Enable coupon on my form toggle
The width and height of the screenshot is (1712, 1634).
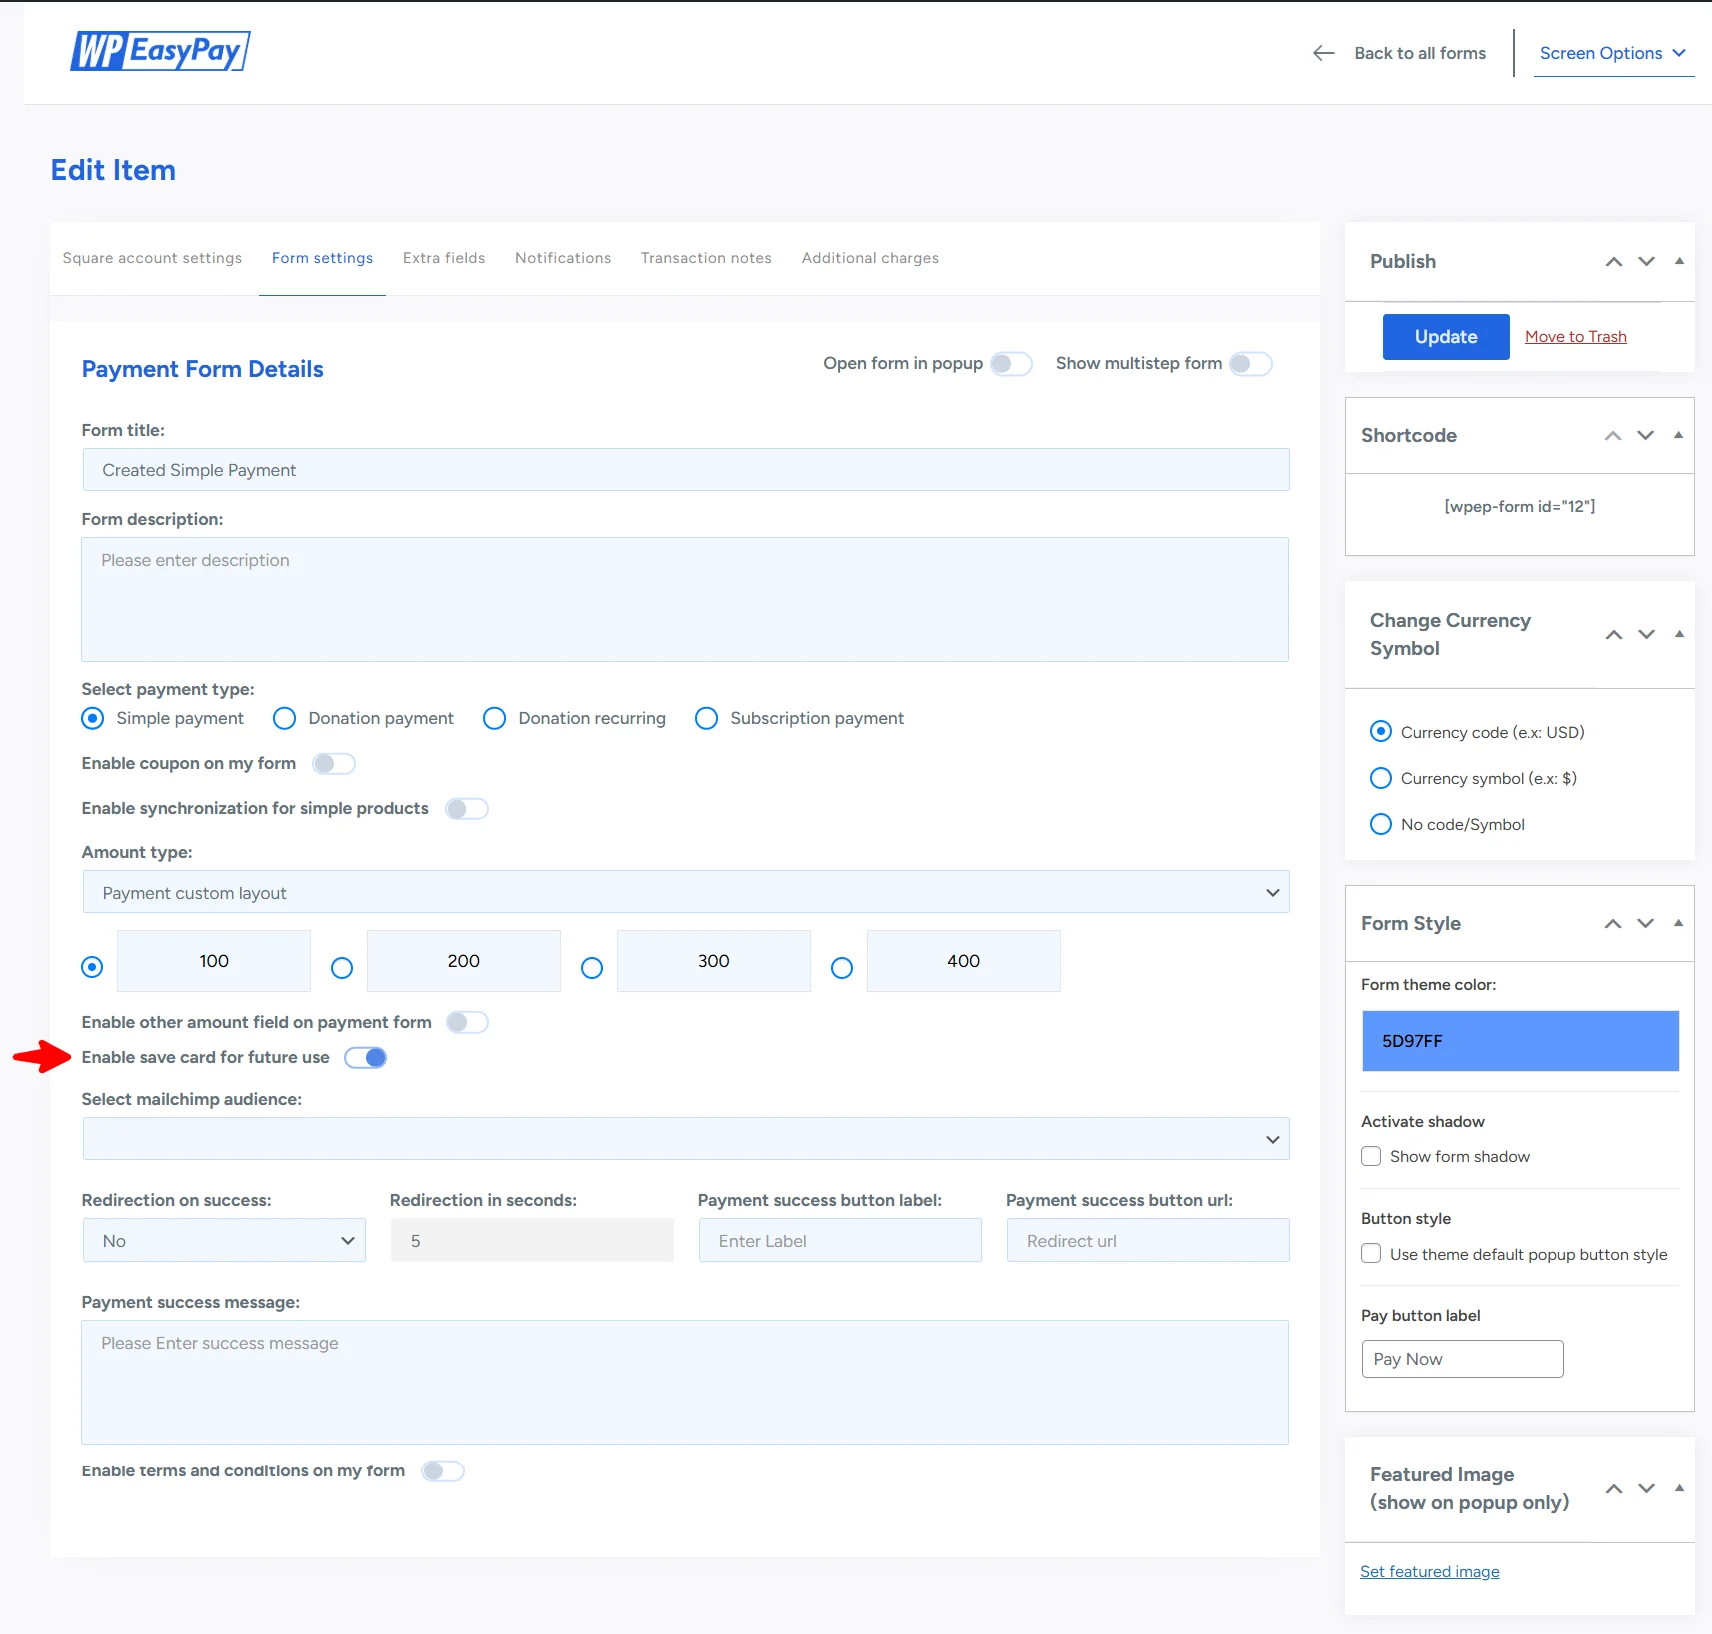(x=333, y=764)
